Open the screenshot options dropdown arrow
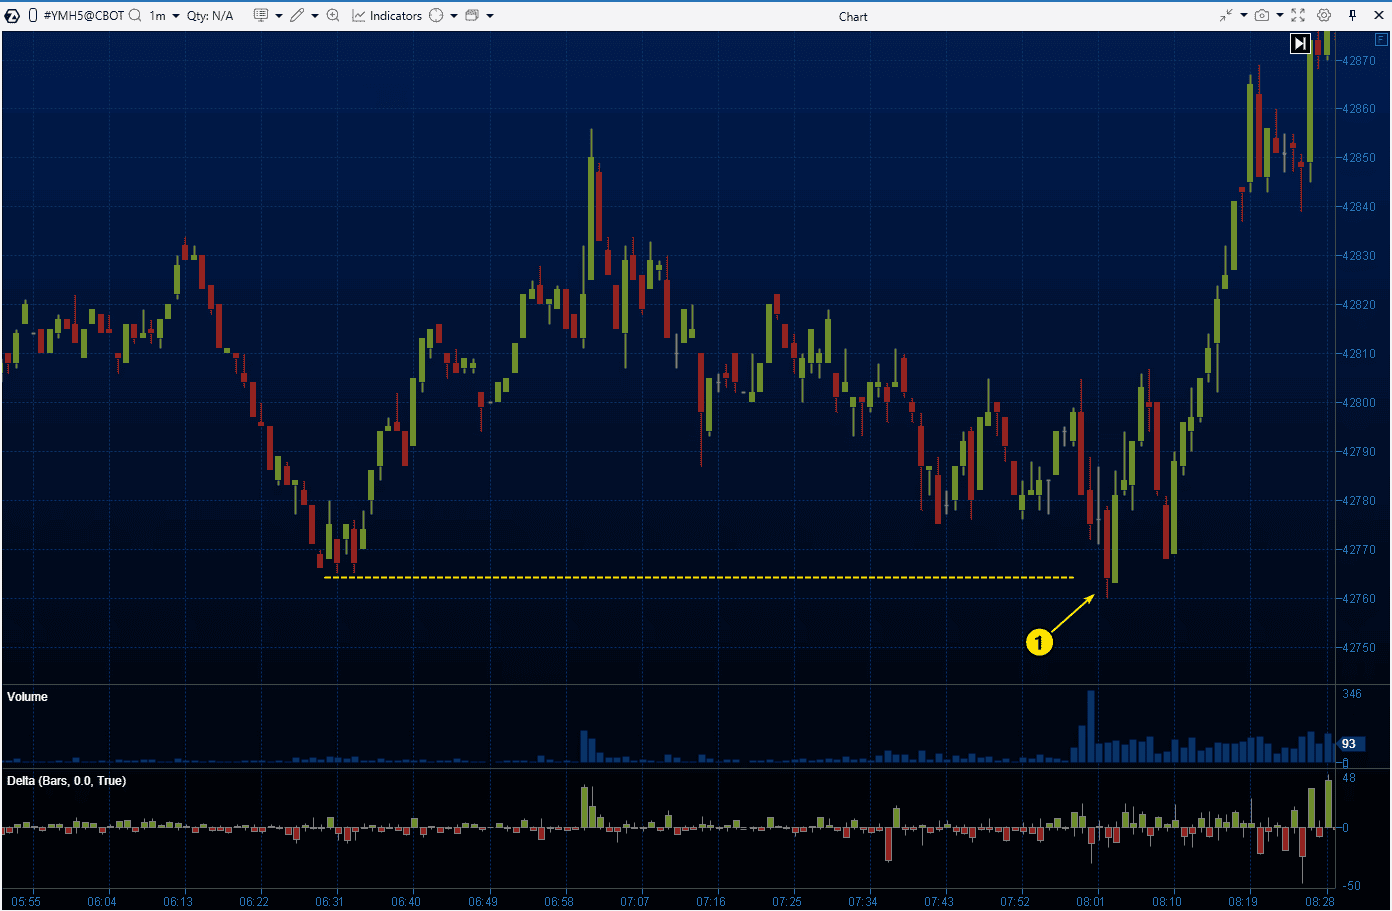The width and height of the screenshot is (1392, 911). tap(1280, 15)
